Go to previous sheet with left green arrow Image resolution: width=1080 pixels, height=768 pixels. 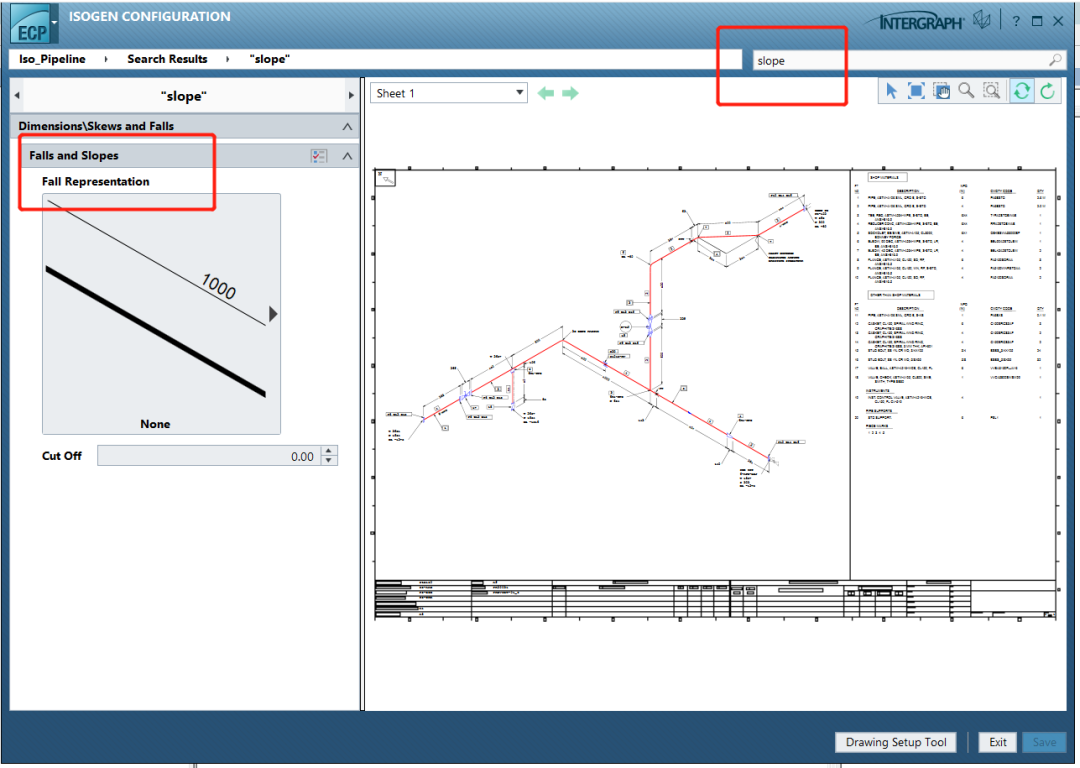[x=546, y=93]
